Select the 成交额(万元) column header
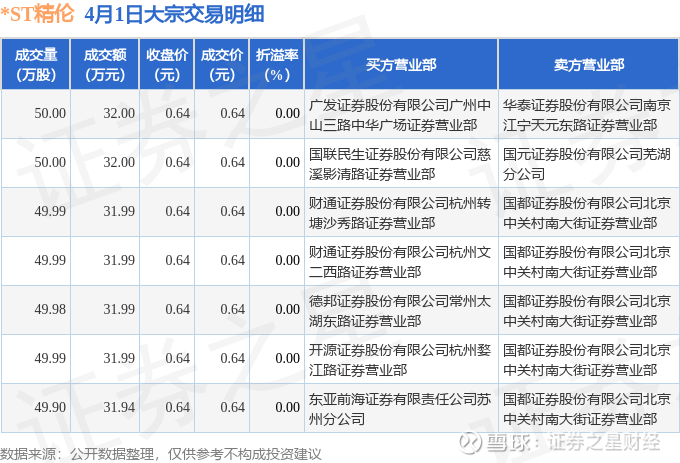Screen dimensions: 680x463 105,64
